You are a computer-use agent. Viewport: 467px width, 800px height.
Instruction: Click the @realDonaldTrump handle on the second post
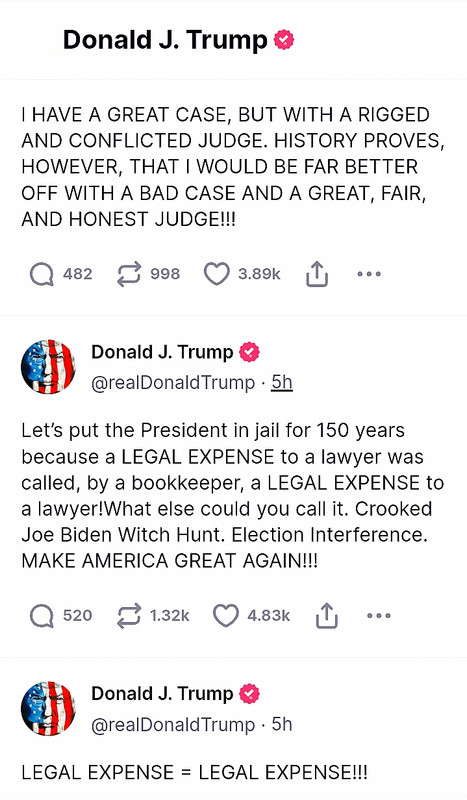click(x=173, y=383)
